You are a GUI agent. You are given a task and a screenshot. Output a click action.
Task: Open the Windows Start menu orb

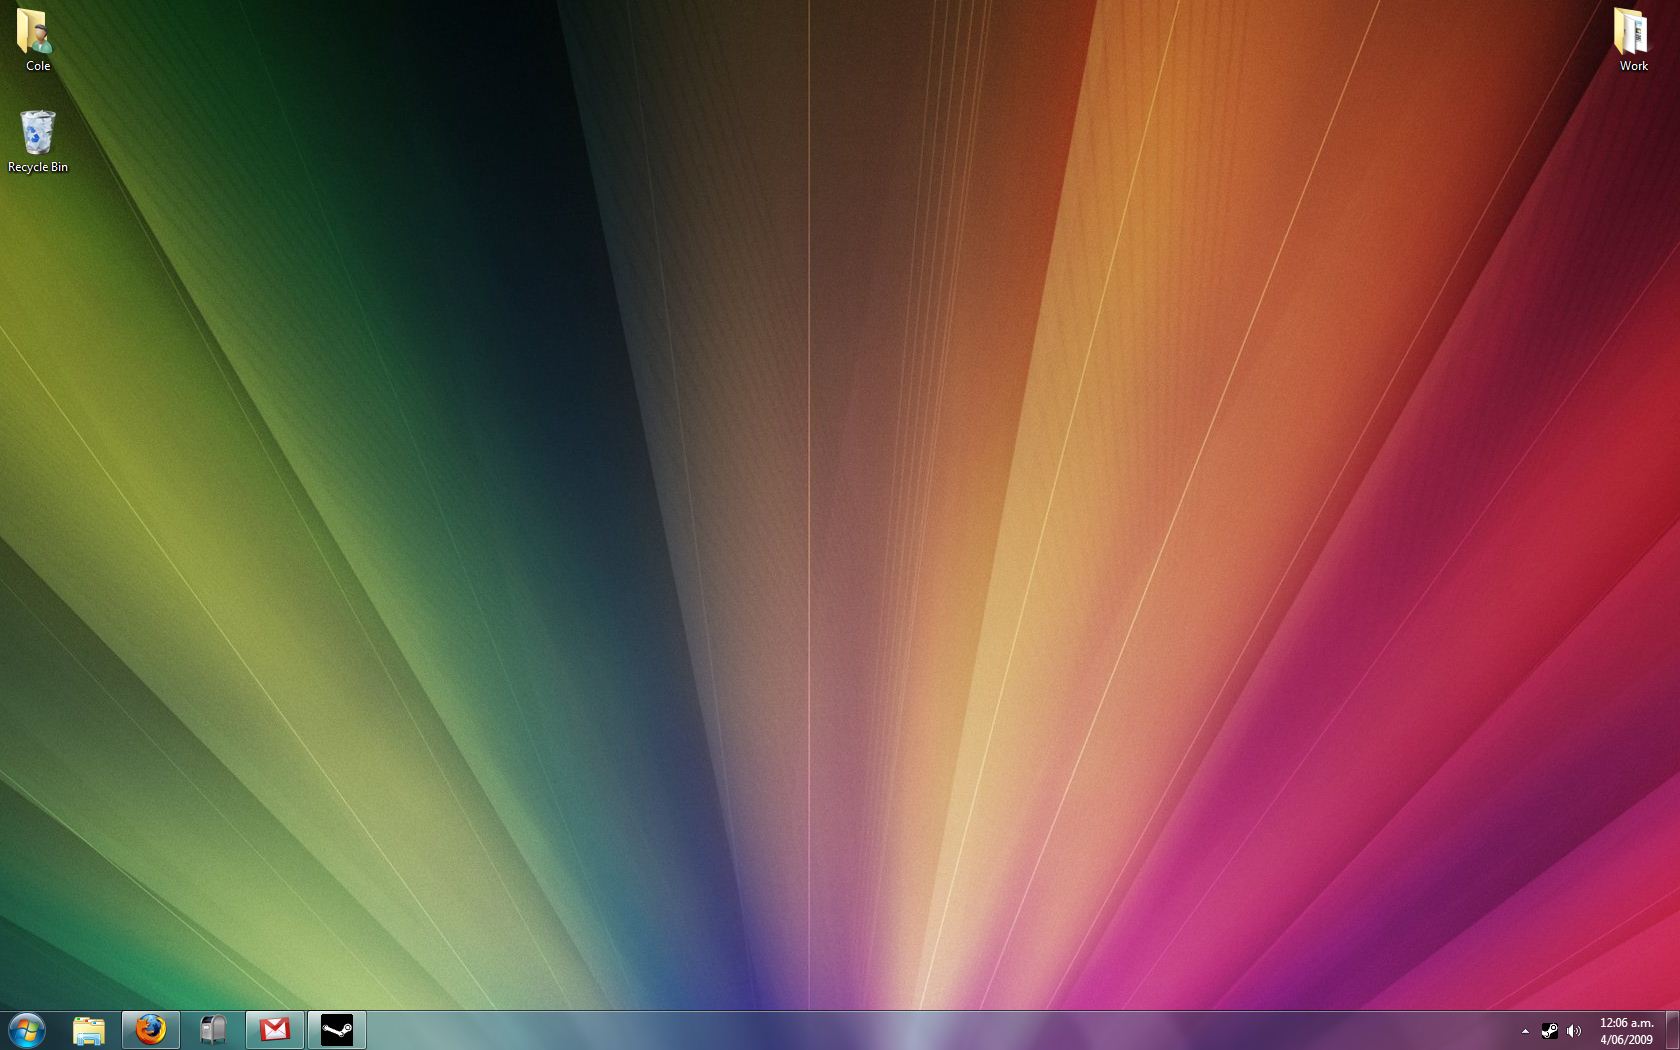pos(26,1029)
